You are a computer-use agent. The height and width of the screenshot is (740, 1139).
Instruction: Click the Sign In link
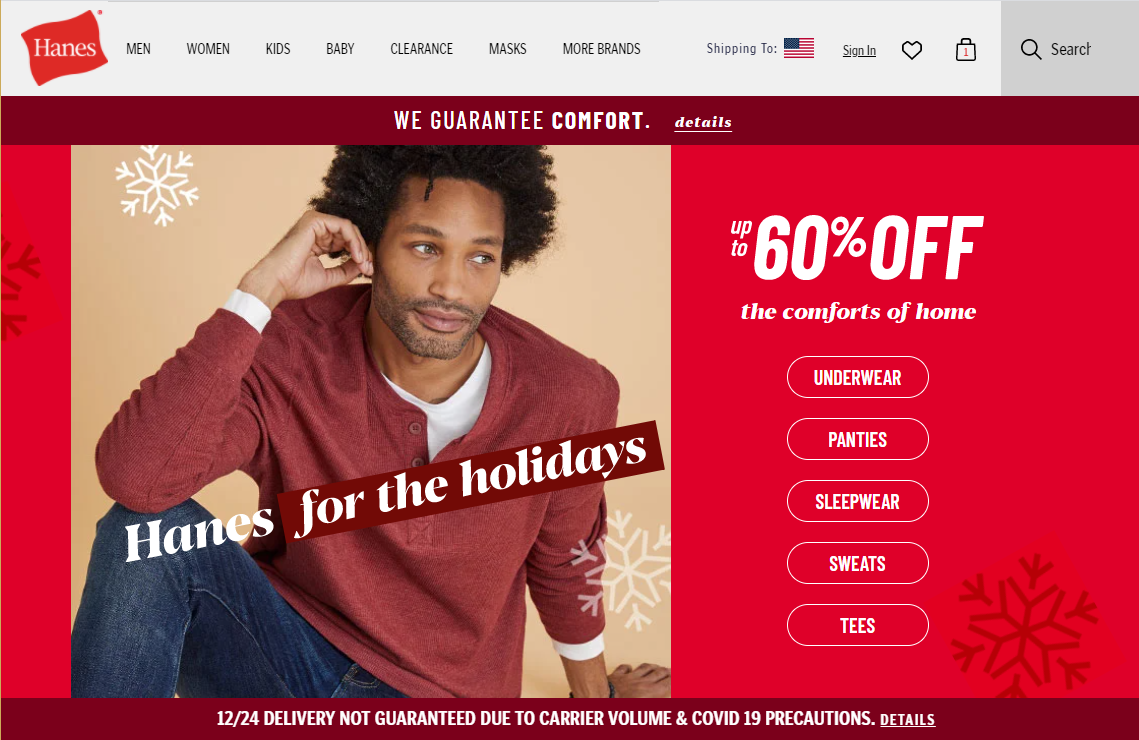[859, 50]
